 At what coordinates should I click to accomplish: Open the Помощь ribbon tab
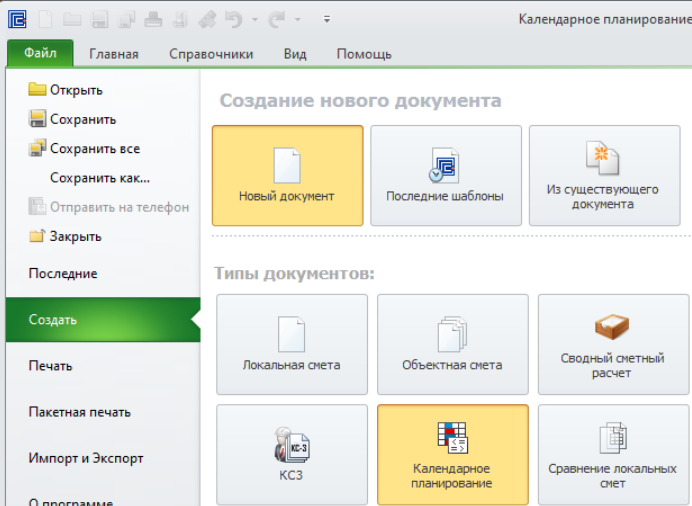[x=364, y=54]
